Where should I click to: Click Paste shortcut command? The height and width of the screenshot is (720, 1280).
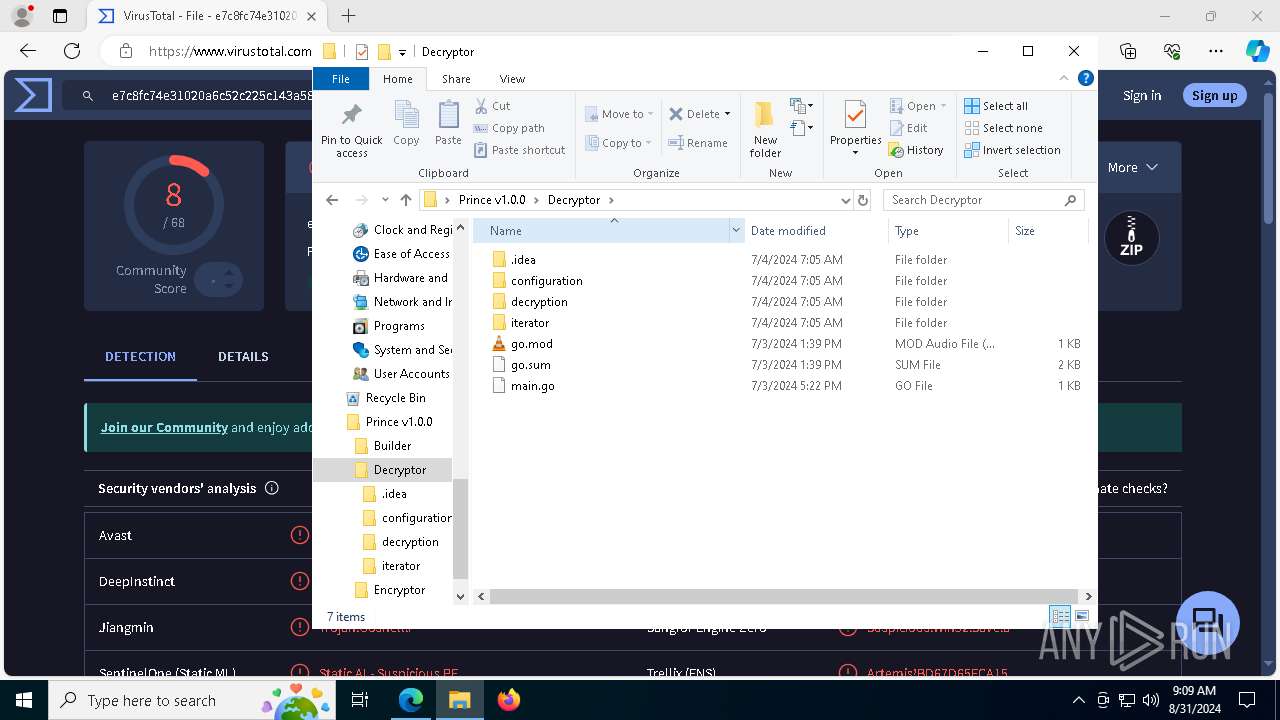pos(519,150)
